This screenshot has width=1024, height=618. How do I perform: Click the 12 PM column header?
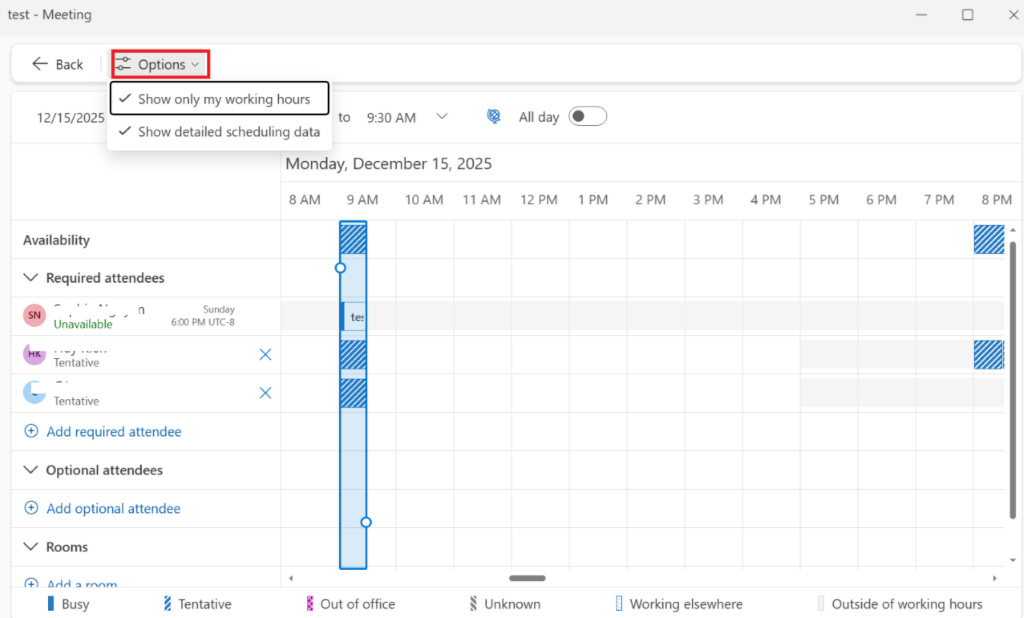[539, 200]
